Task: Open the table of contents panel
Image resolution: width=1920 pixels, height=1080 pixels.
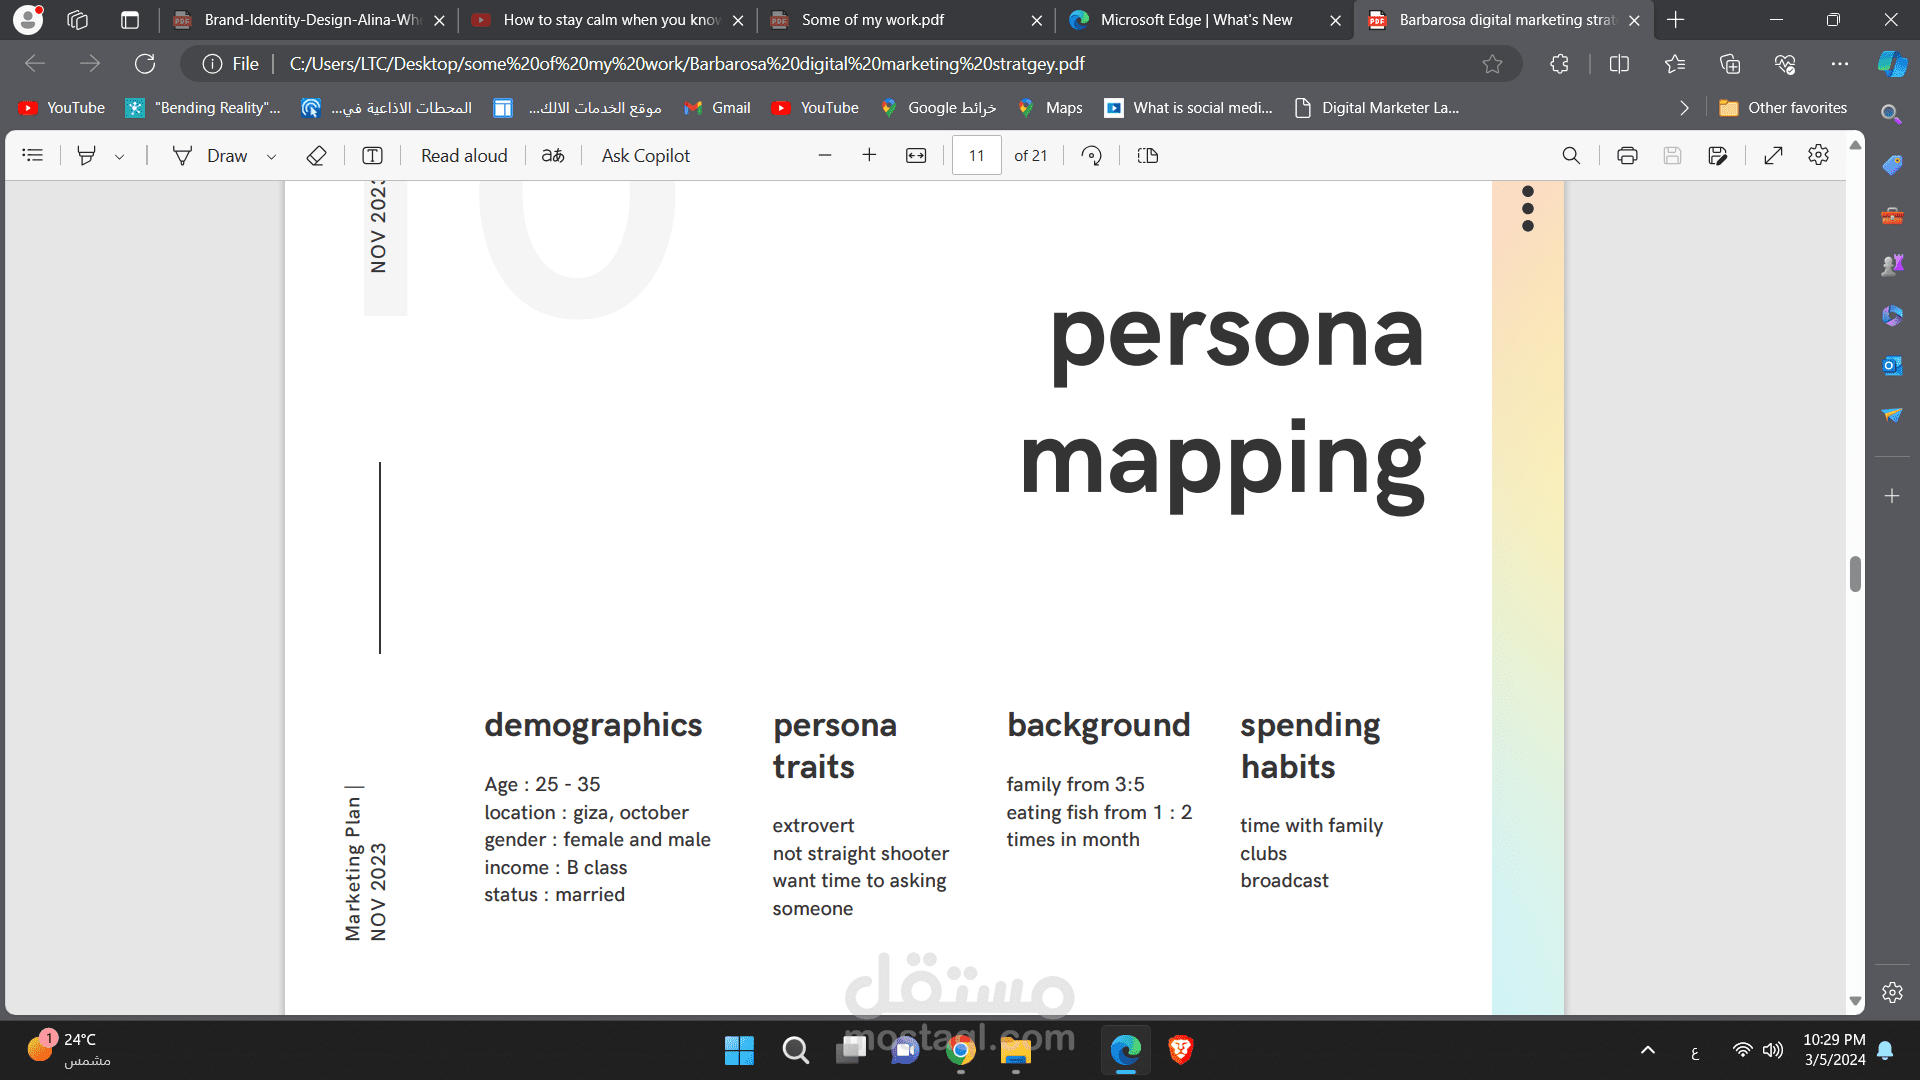Action: 33,155
